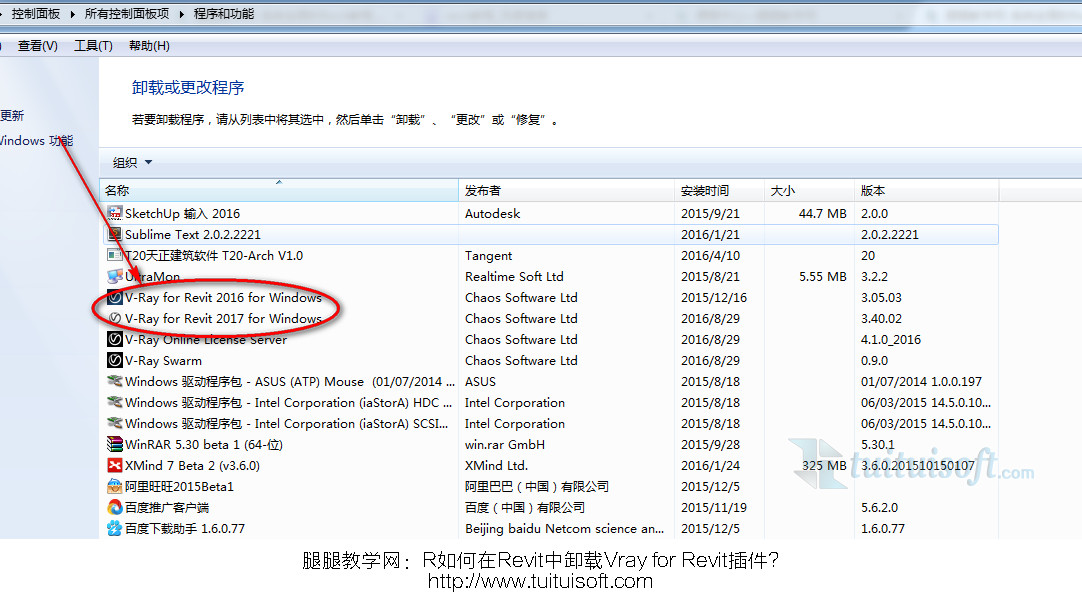The image size is (1082, 603).
Task: Select the V-Ray Online License Server entry
Action: (x=205, y=339)
